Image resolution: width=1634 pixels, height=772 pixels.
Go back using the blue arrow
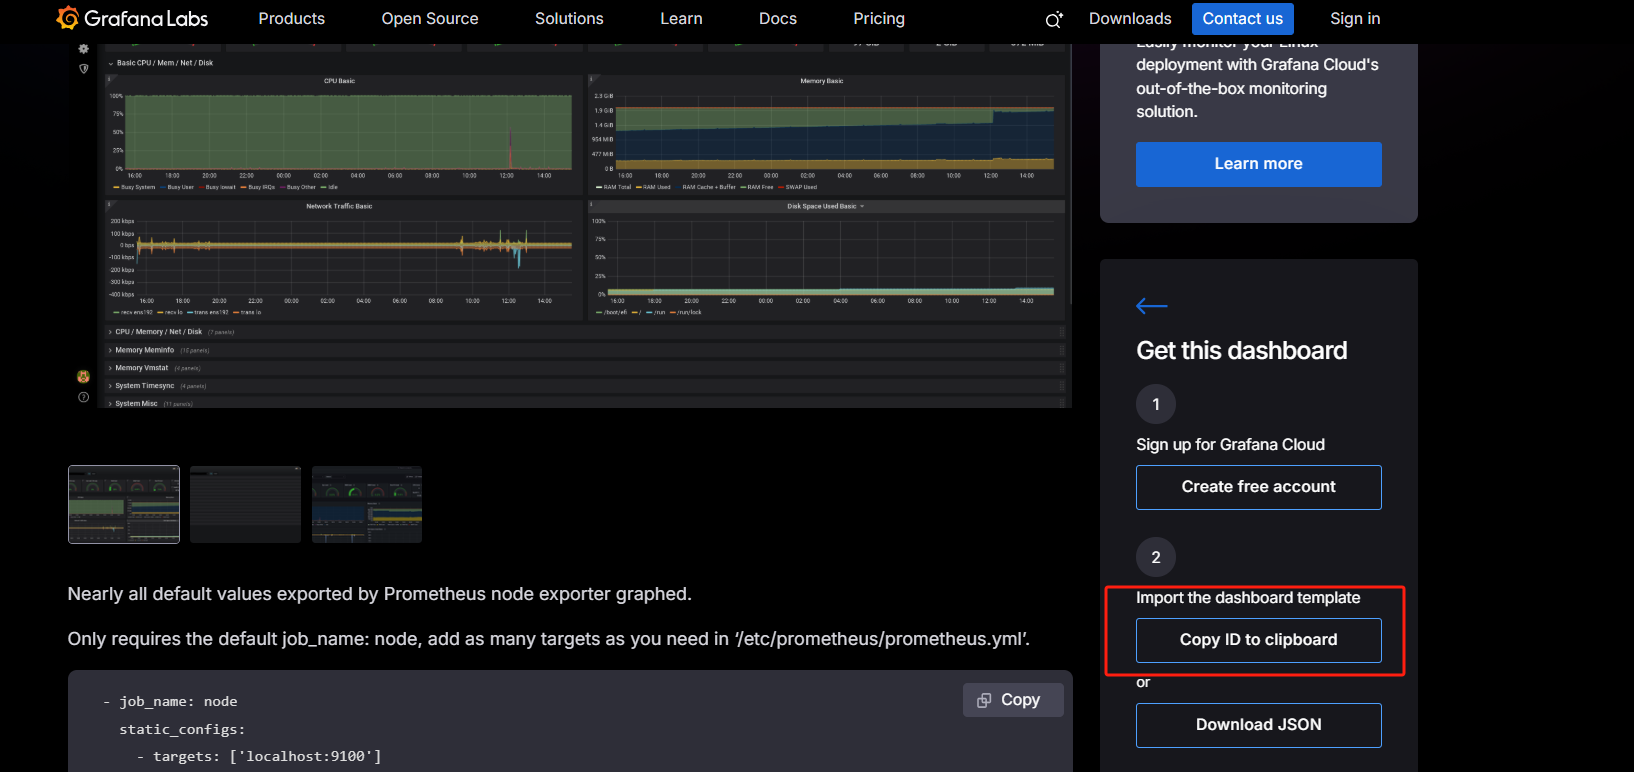[x=1152, y=306]
